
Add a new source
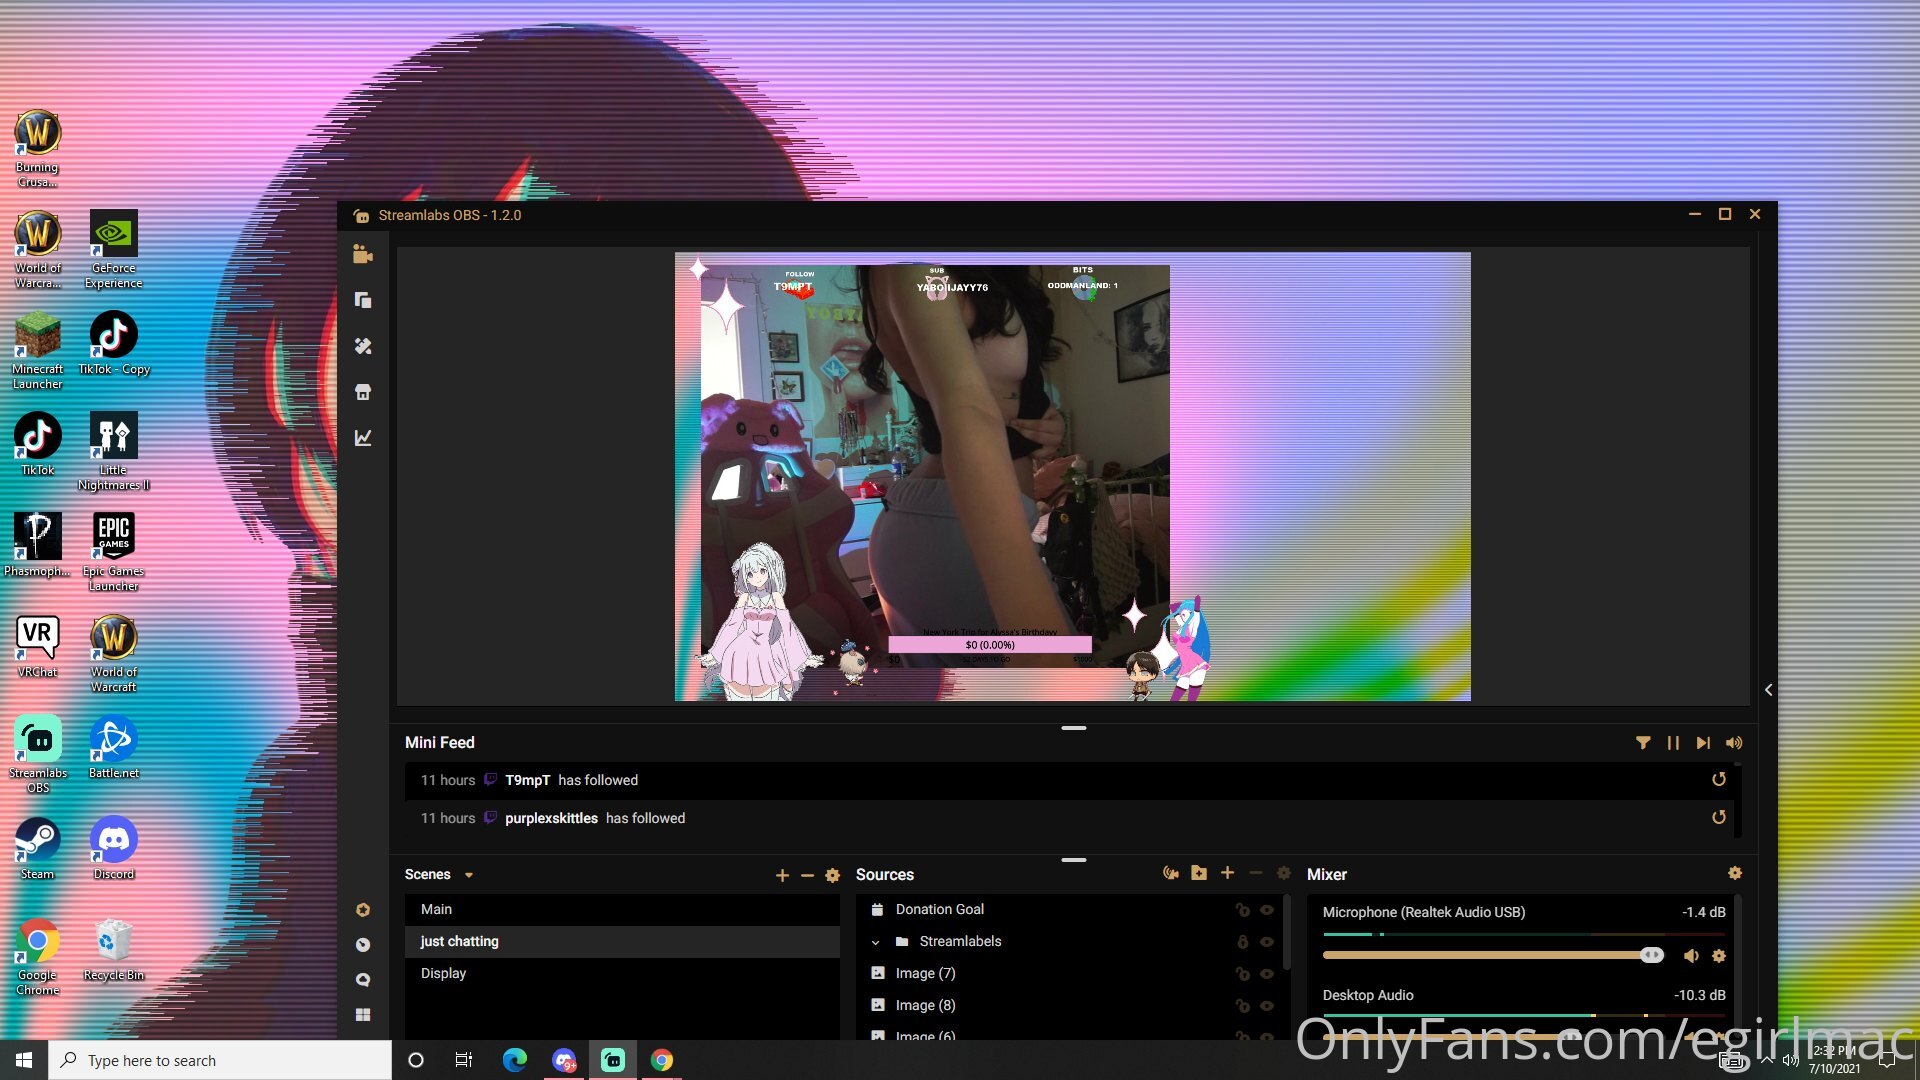(x=1227, y=873)
